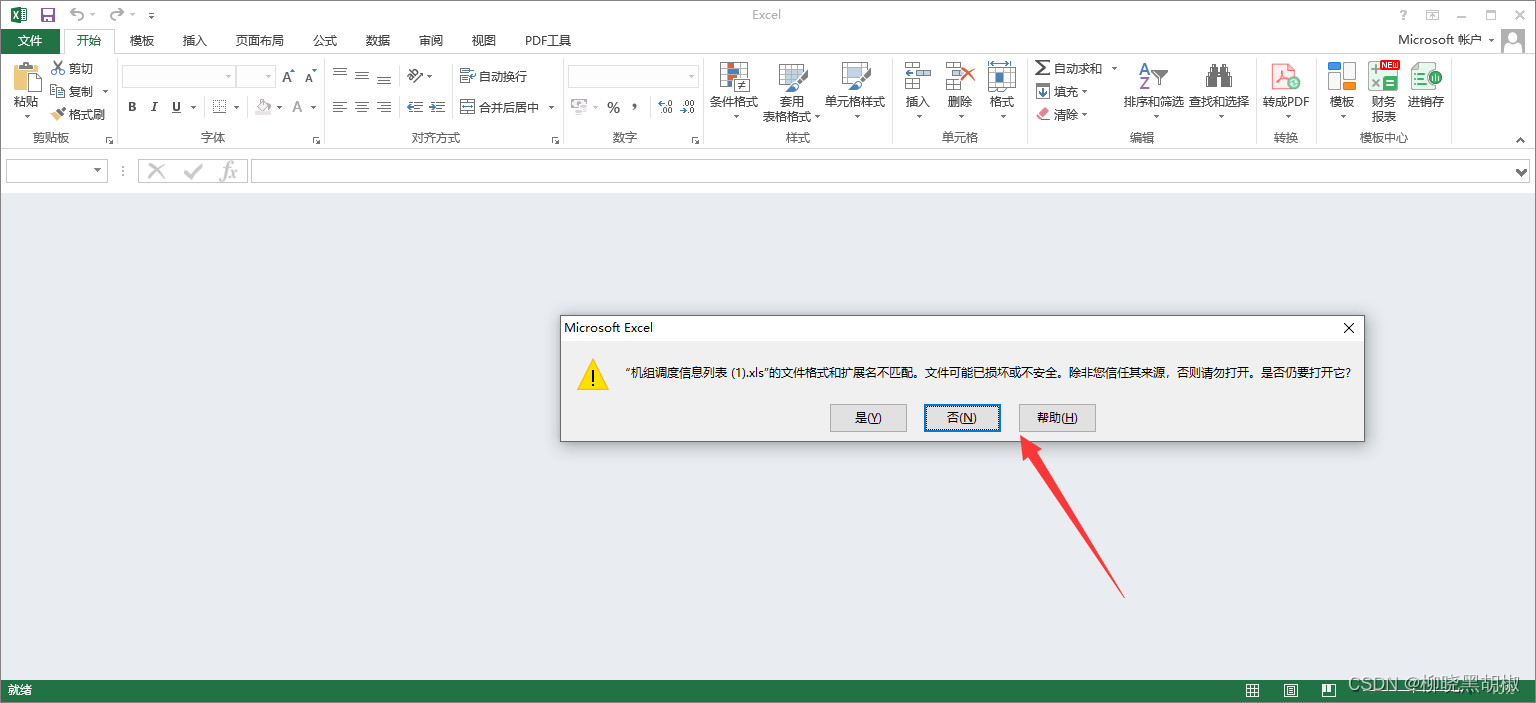Switch to the Page Layout (页面布局) tab
Image resolution: width=1536 pixels, height=703 pixels.
[x=259, y=41]
